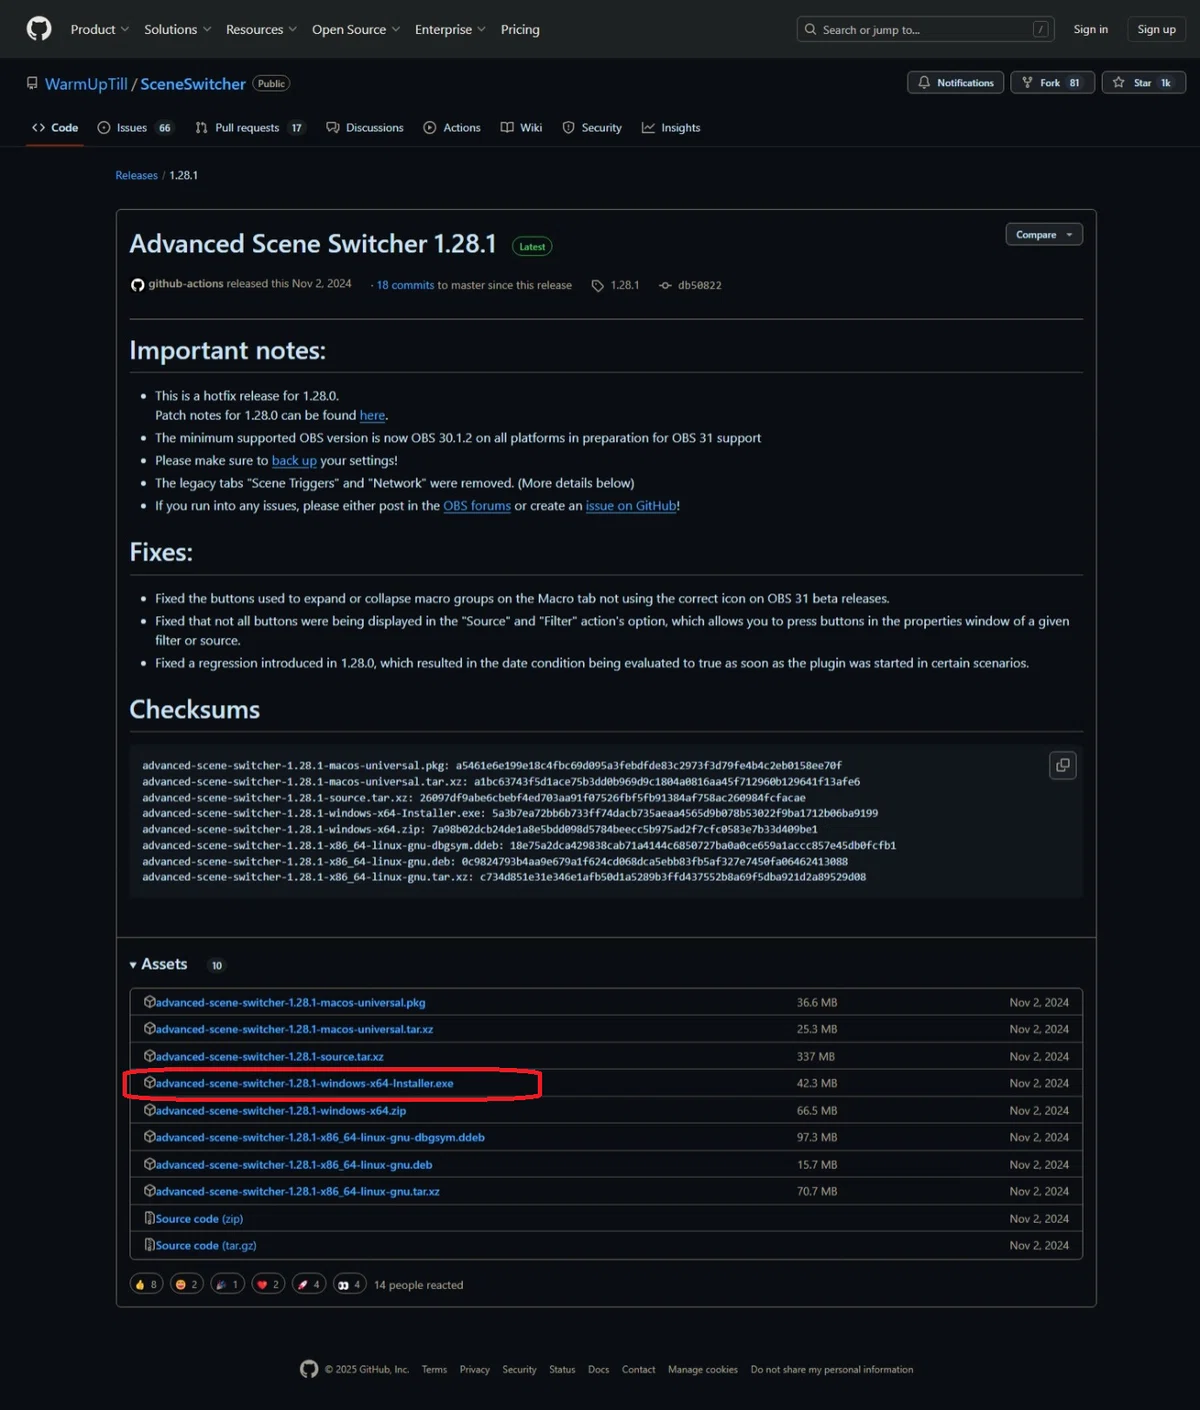Viewport: 1200px width, 1410px height.
Task: Open the Security tab
Action: tap(592, 128)
